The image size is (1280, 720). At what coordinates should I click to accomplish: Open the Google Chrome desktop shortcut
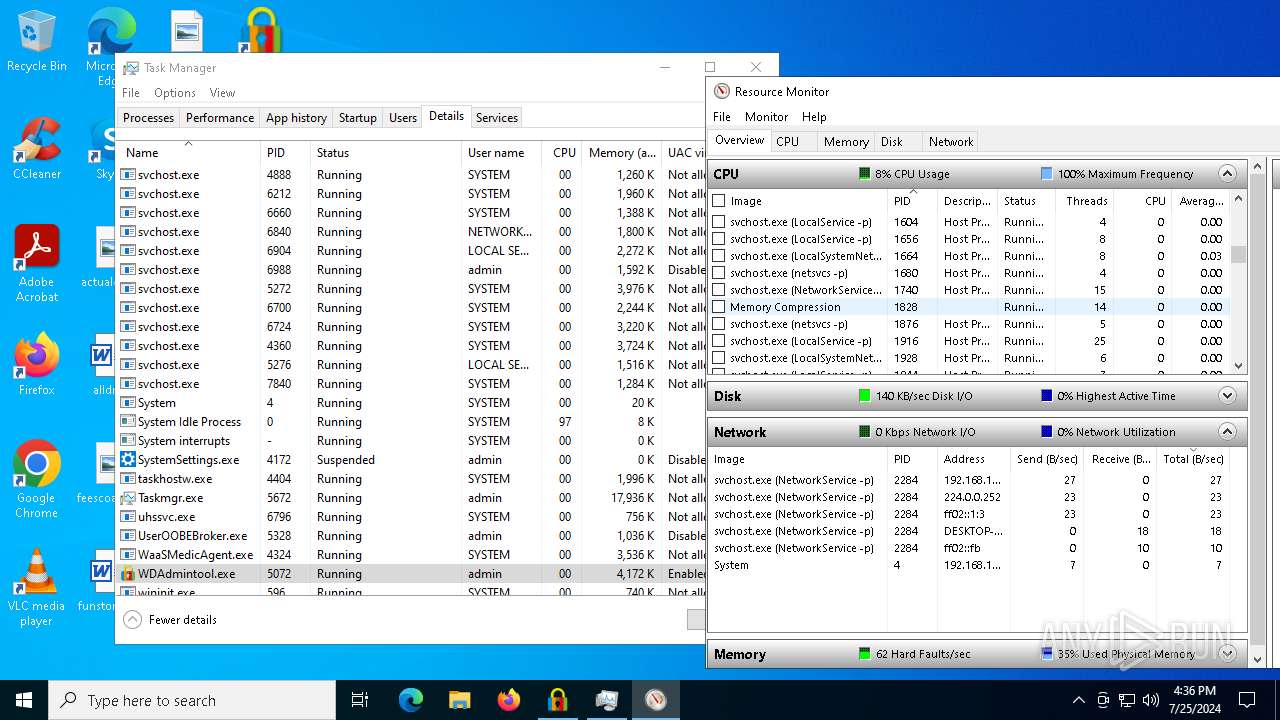click(37, 480)
